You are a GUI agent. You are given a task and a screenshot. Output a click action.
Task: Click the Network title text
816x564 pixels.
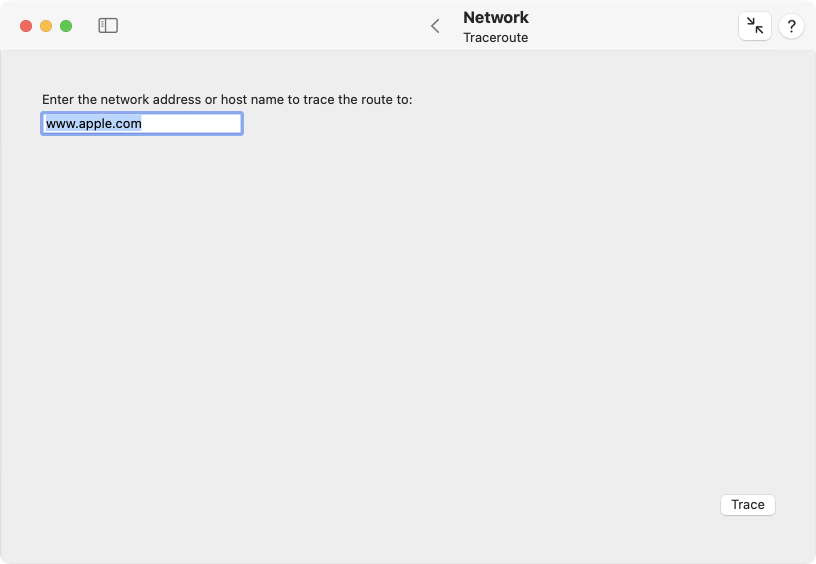click(496, 17)
